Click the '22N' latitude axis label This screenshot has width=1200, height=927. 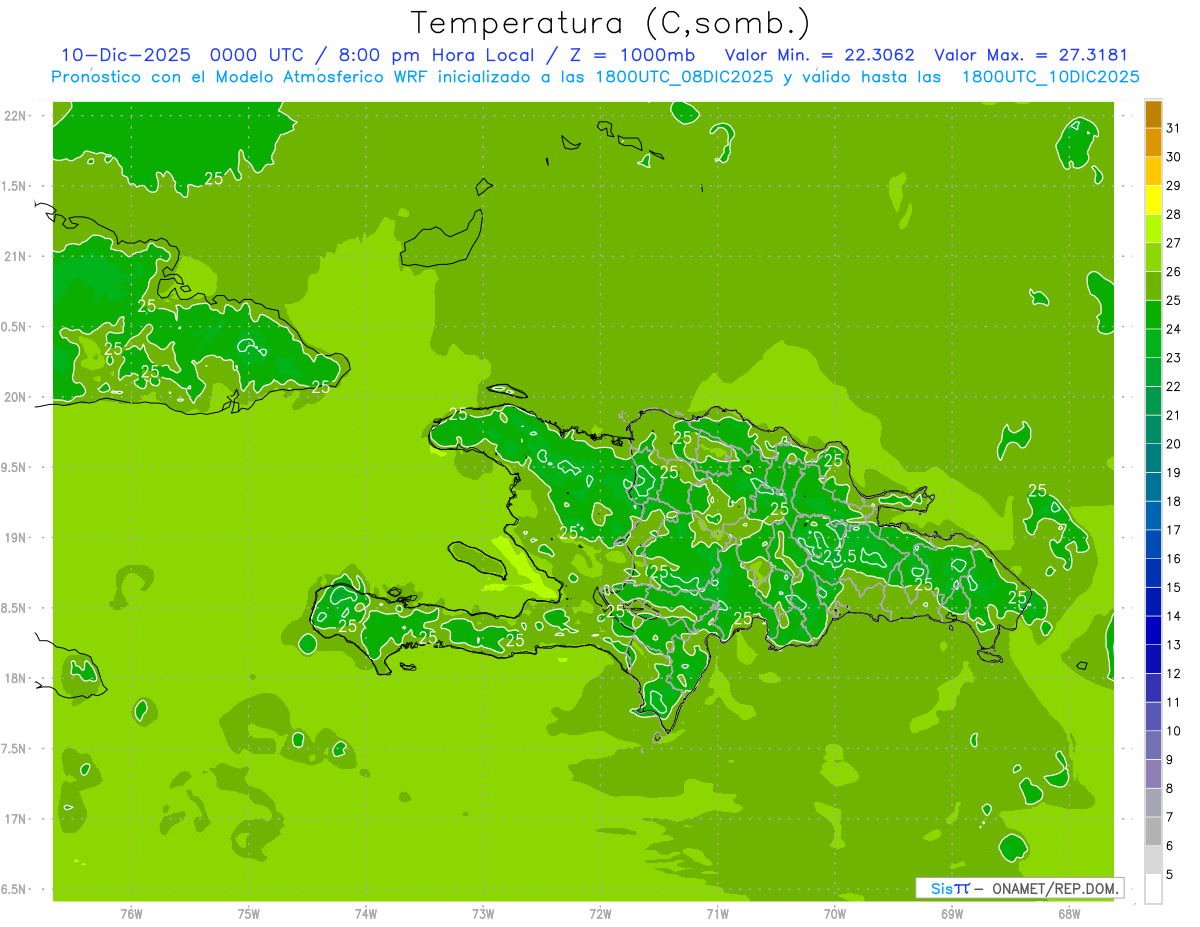pos(15,116)
